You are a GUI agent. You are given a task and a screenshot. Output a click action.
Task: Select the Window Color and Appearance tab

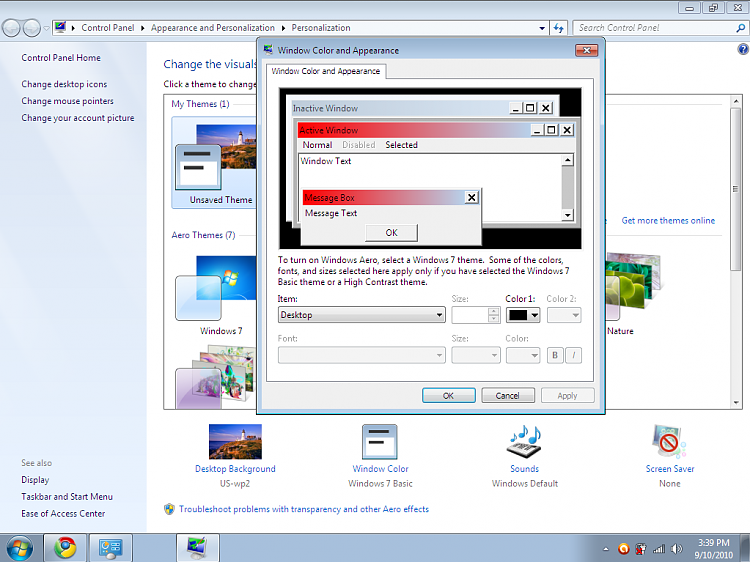326,71
